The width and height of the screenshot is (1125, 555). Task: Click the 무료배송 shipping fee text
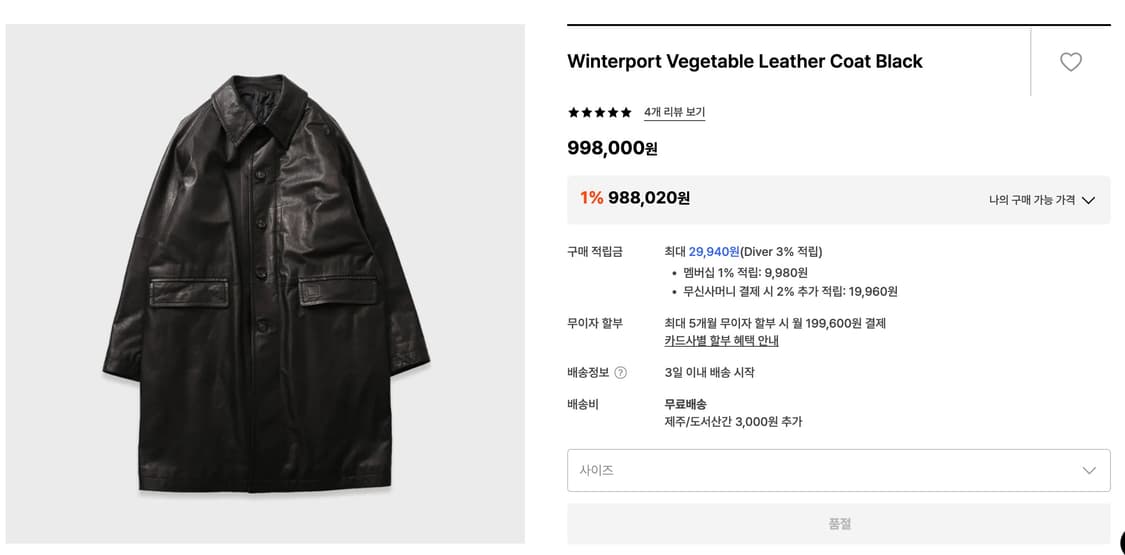coord(685,404)
